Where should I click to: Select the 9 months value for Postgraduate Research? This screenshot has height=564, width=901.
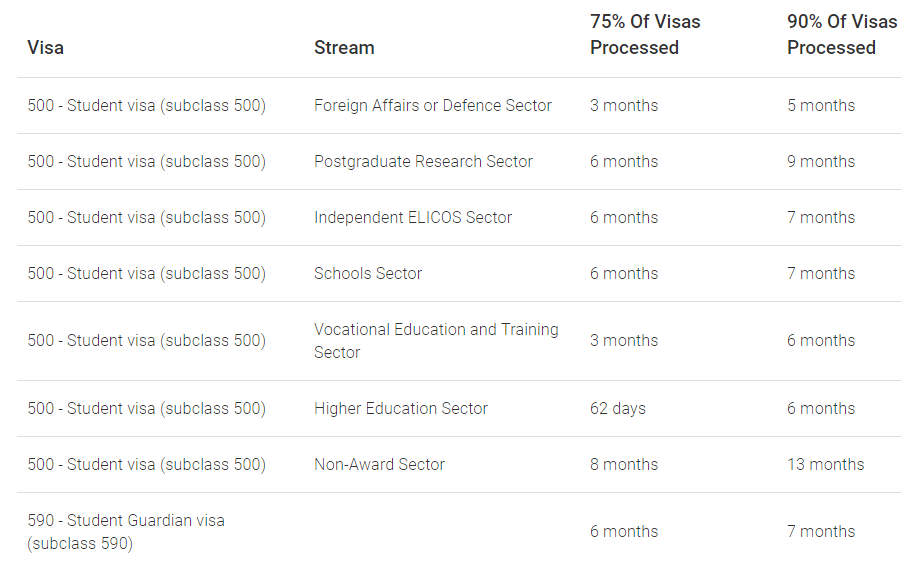click(821, 161)
